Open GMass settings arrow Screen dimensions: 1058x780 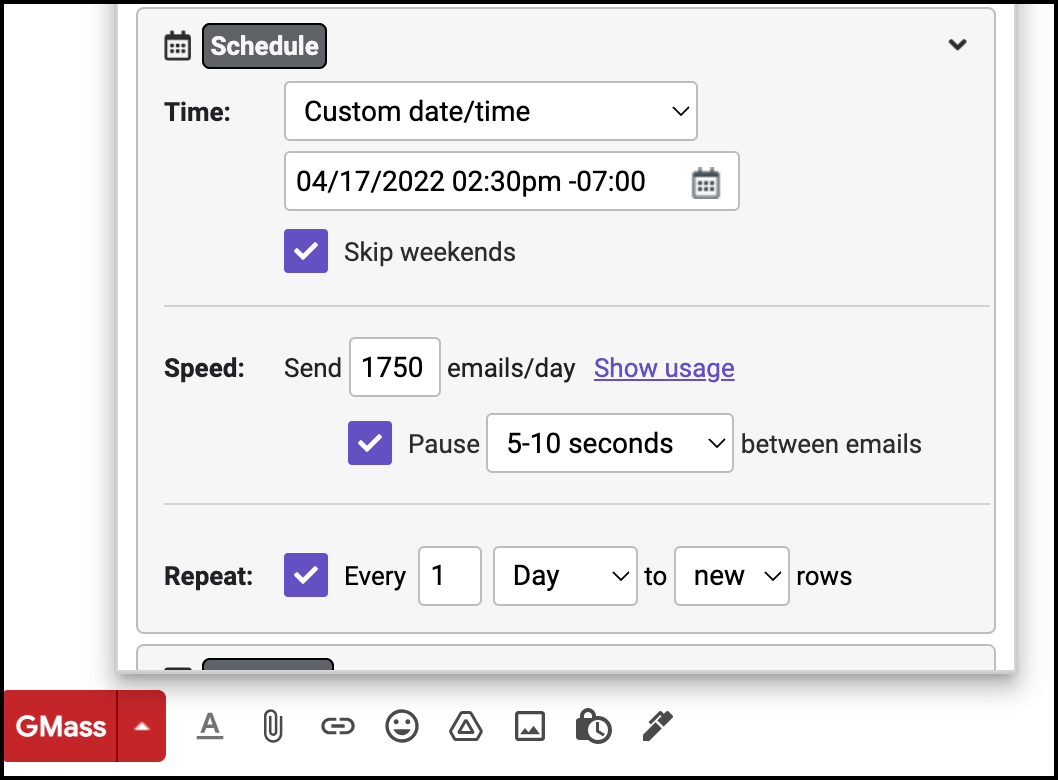142,726
